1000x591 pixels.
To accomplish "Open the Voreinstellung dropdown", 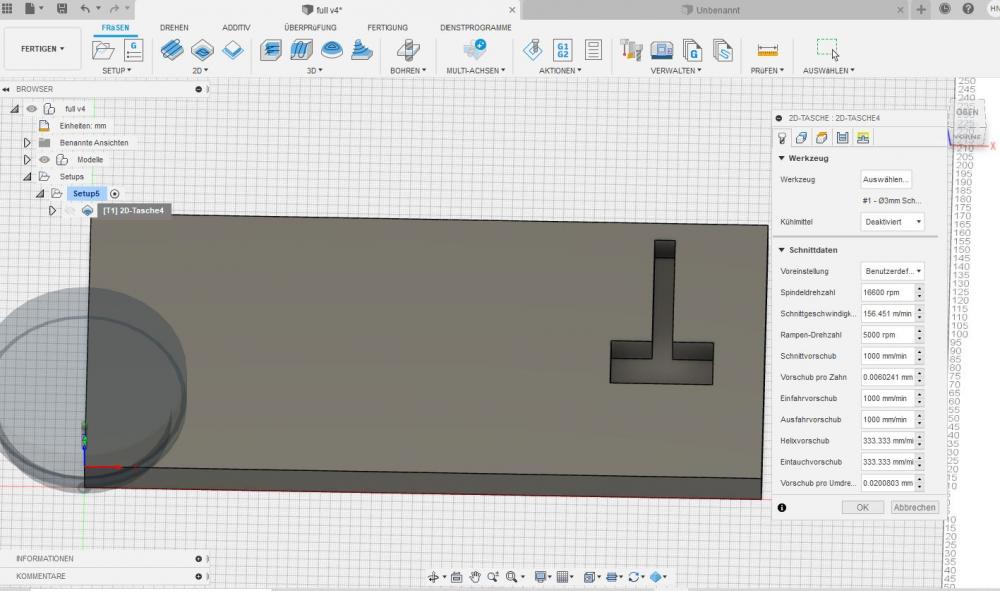I will 892,271.
